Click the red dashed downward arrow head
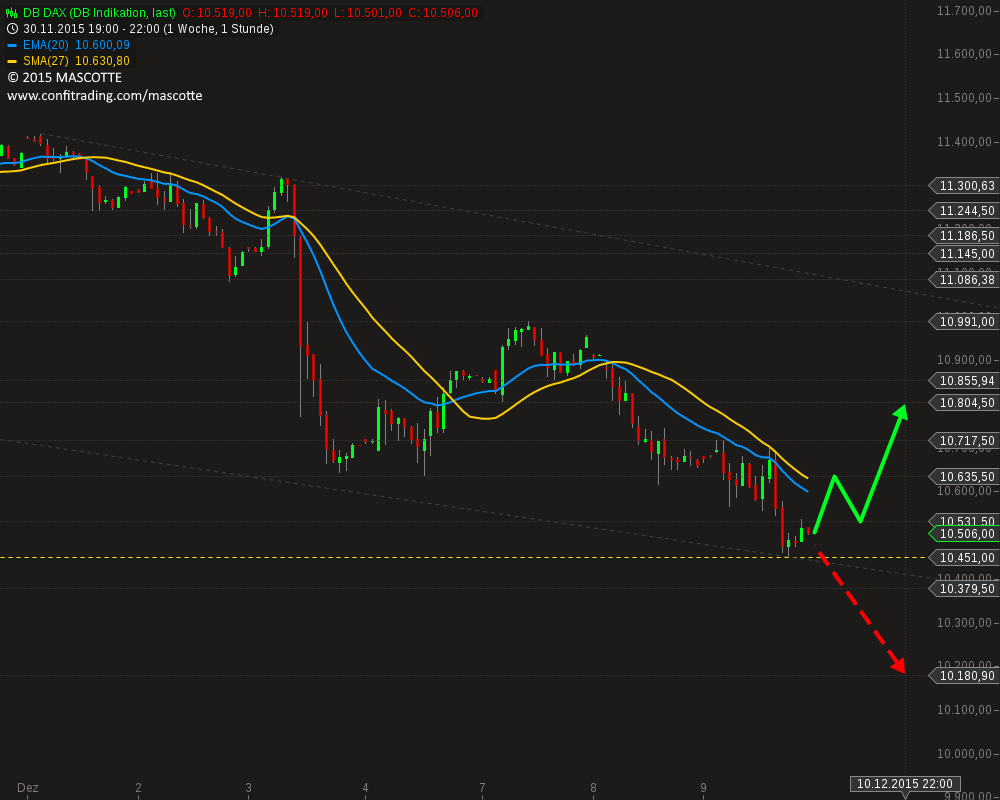The image size is (1000, 800). 898,665
